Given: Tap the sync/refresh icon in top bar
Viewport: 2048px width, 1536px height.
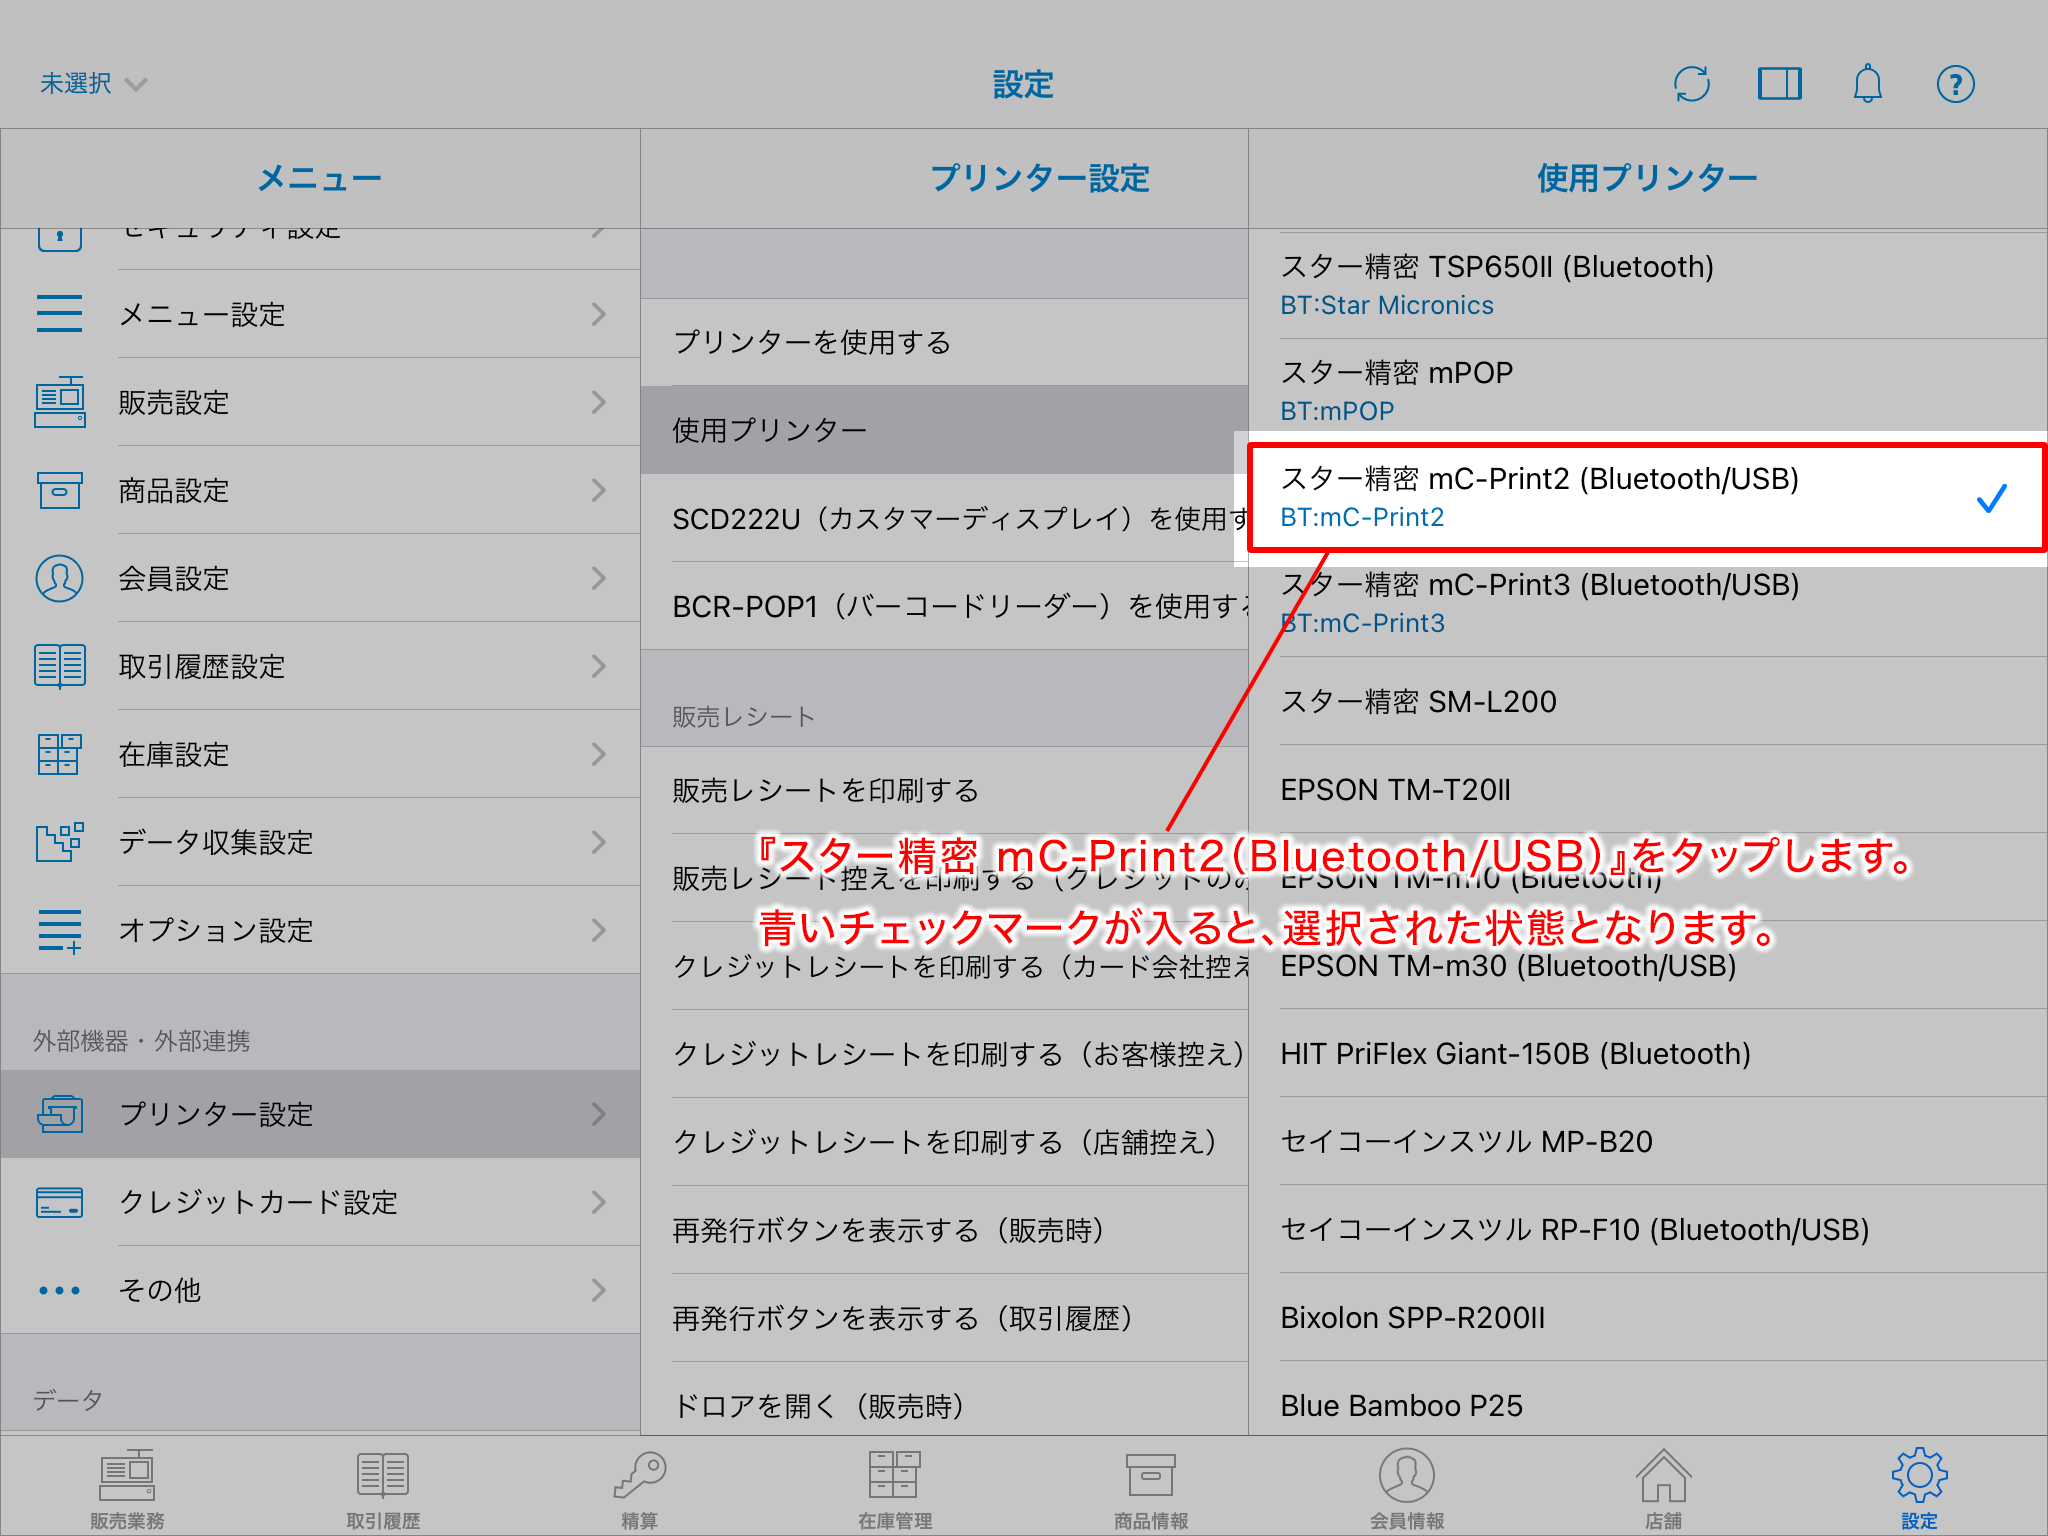Looking at the screenshot, I should [x=1692, y=84].
